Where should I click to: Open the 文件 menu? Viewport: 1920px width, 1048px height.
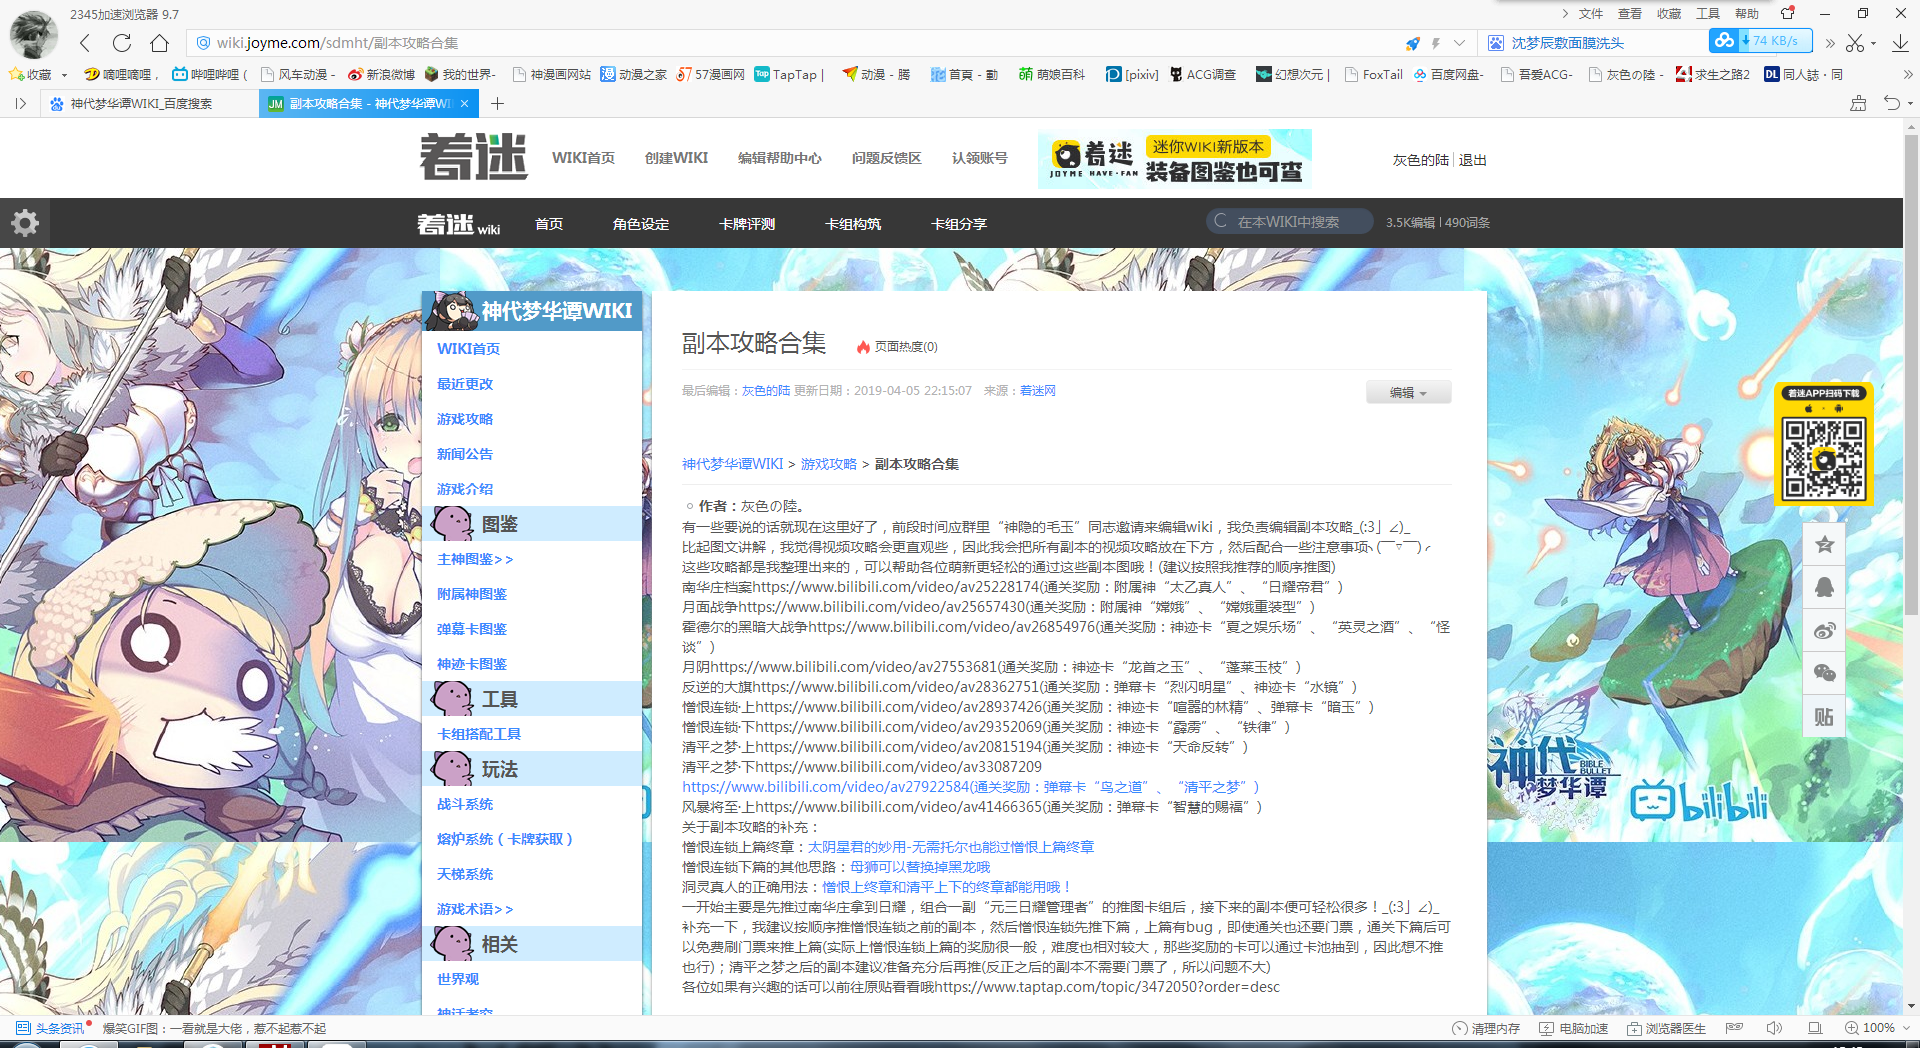[x=1591, y=13]
